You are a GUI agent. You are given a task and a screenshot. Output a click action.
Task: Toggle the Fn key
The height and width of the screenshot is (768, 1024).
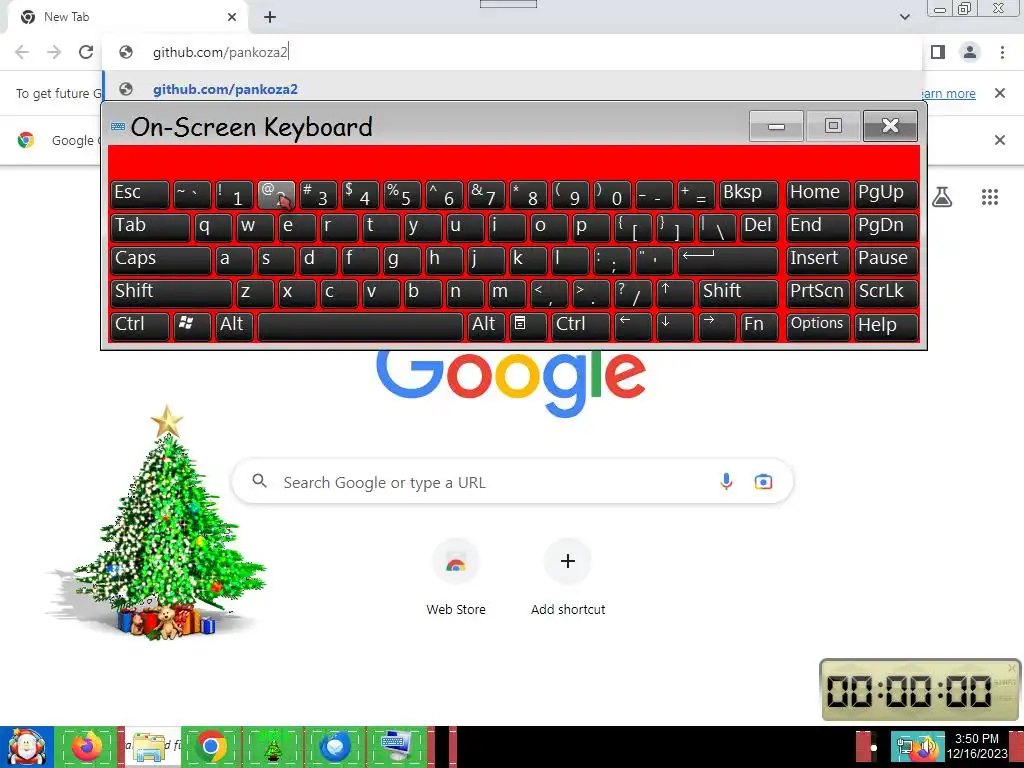click(x=759, y=326)
